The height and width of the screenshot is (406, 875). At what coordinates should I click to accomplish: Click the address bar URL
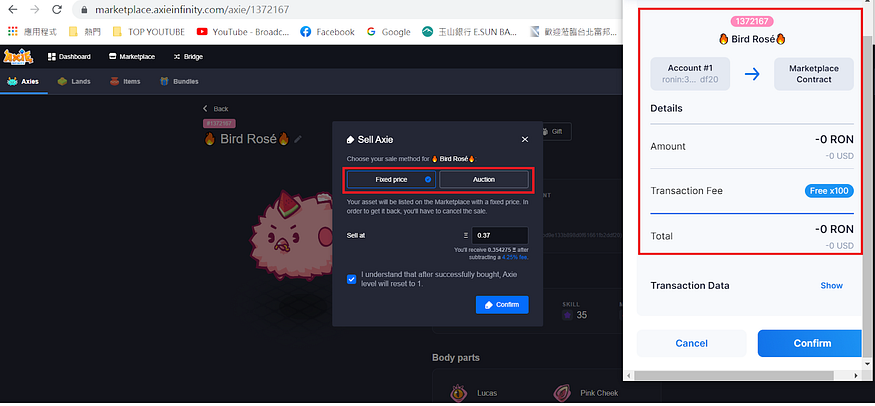click(192, 10)
